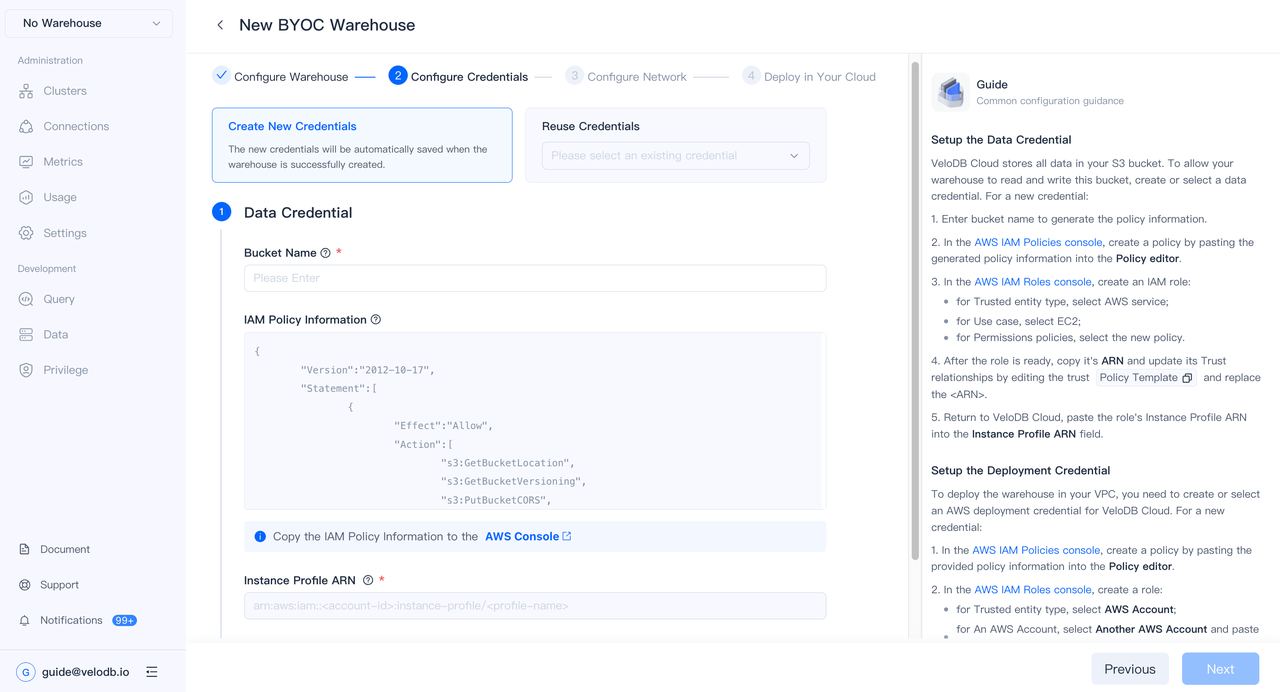Go to the Configure Warehouse step

click(x=290, y=77)
